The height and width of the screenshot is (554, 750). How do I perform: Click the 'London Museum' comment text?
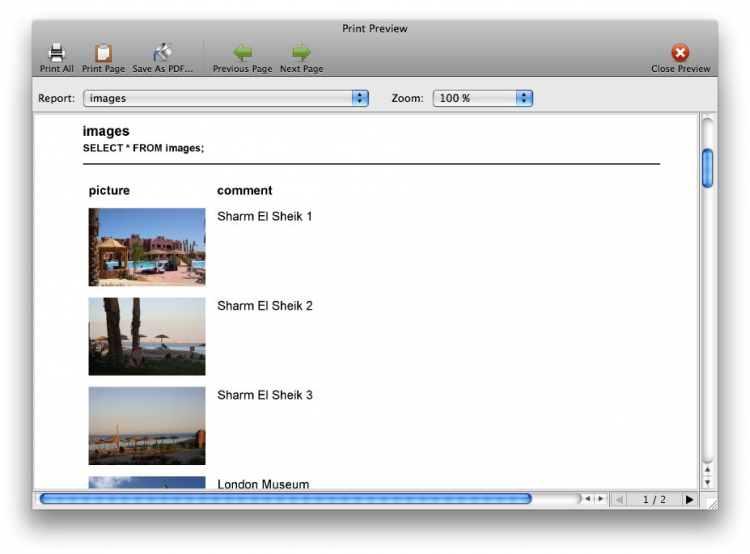pos(263,484)
